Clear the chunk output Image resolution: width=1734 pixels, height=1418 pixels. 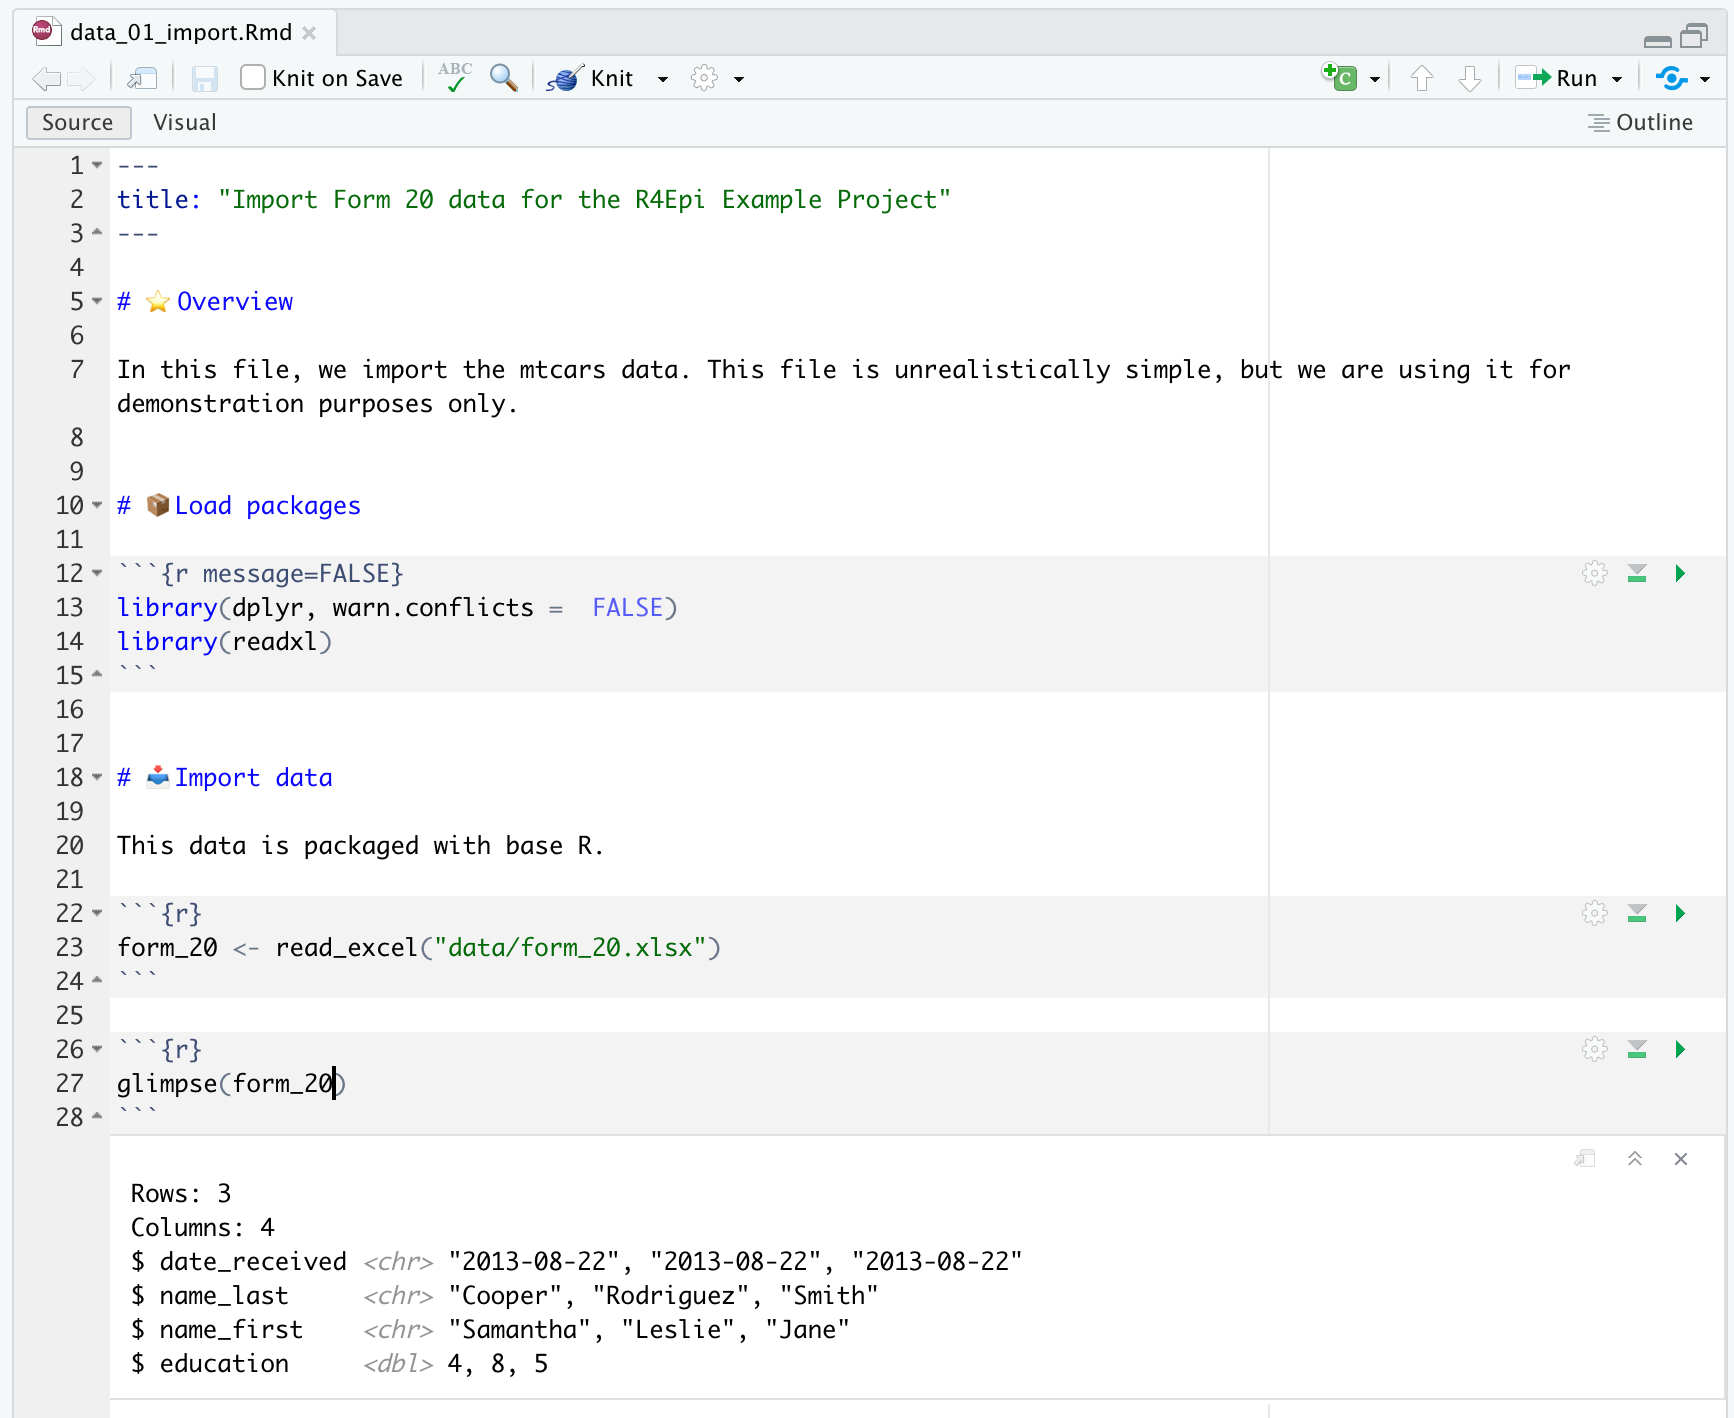pyautogui.click(x=1681, y=1159)
